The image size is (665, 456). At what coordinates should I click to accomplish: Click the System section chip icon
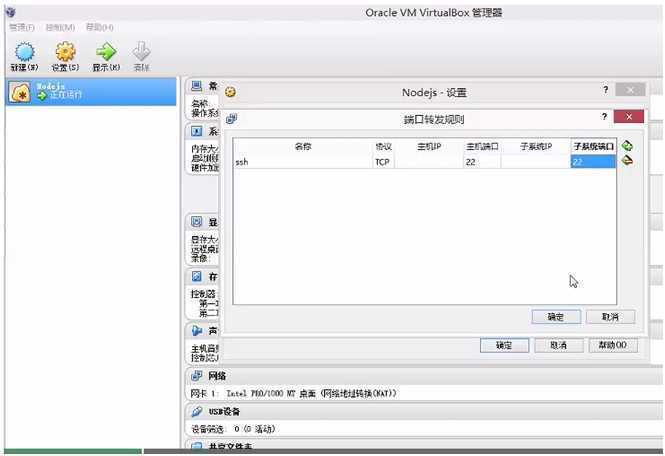pos(196,131)
